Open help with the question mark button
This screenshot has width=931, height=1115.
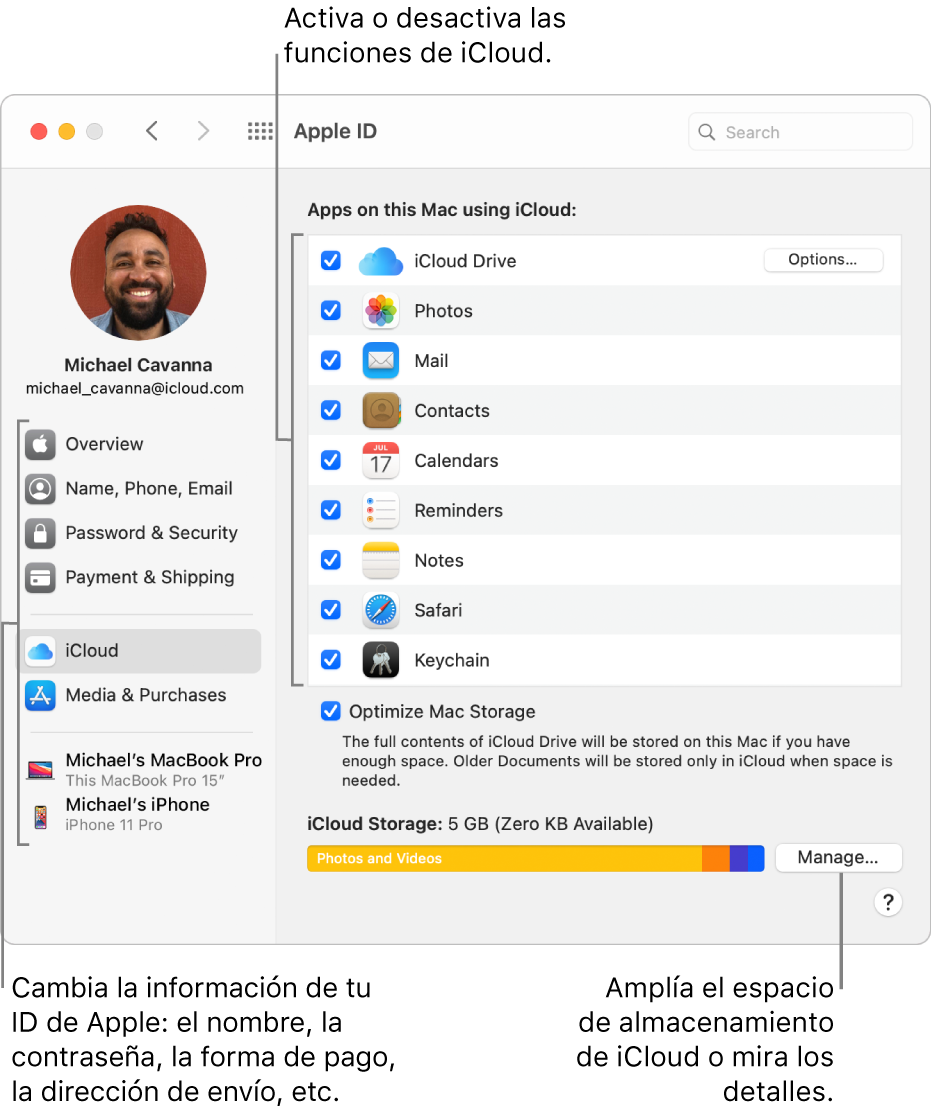coord(888,902)
